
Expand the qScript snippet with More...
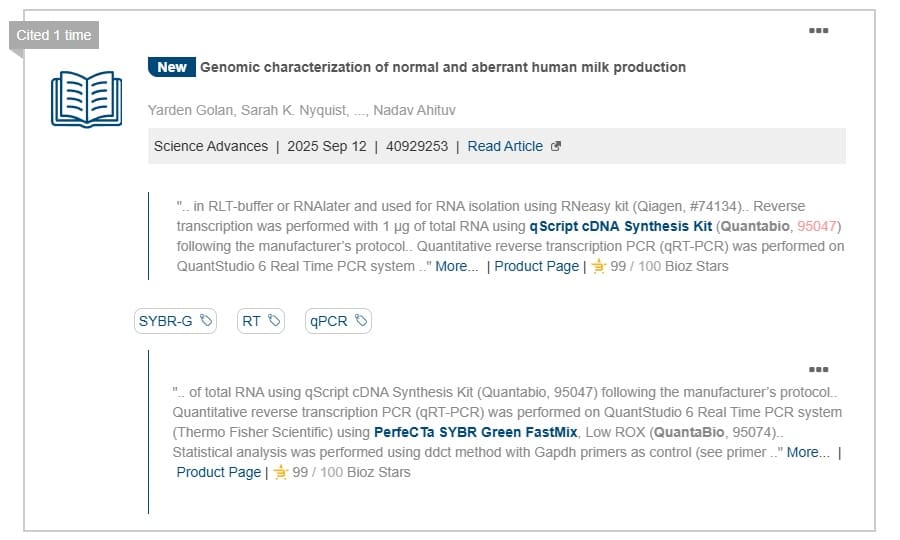[457, 266]
